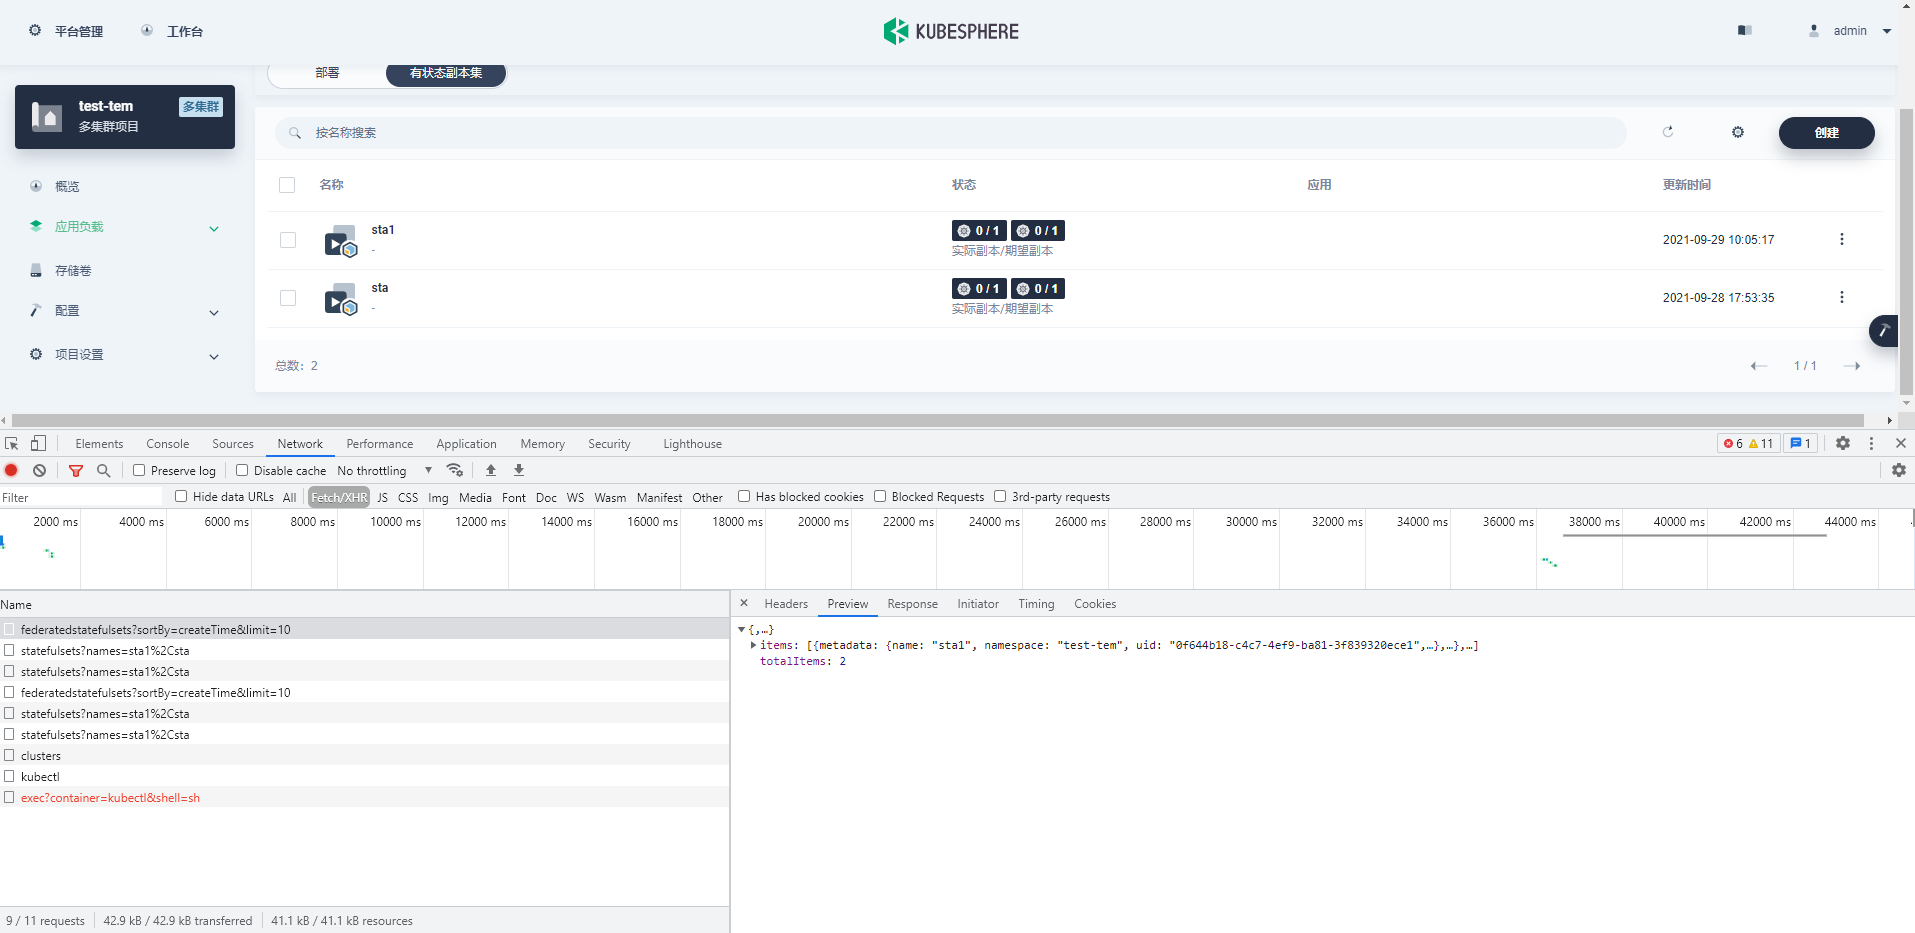The height and width of the screenshot is (933, 1915).
Task: Open the Headers request tab
Action: pos(786,604)
